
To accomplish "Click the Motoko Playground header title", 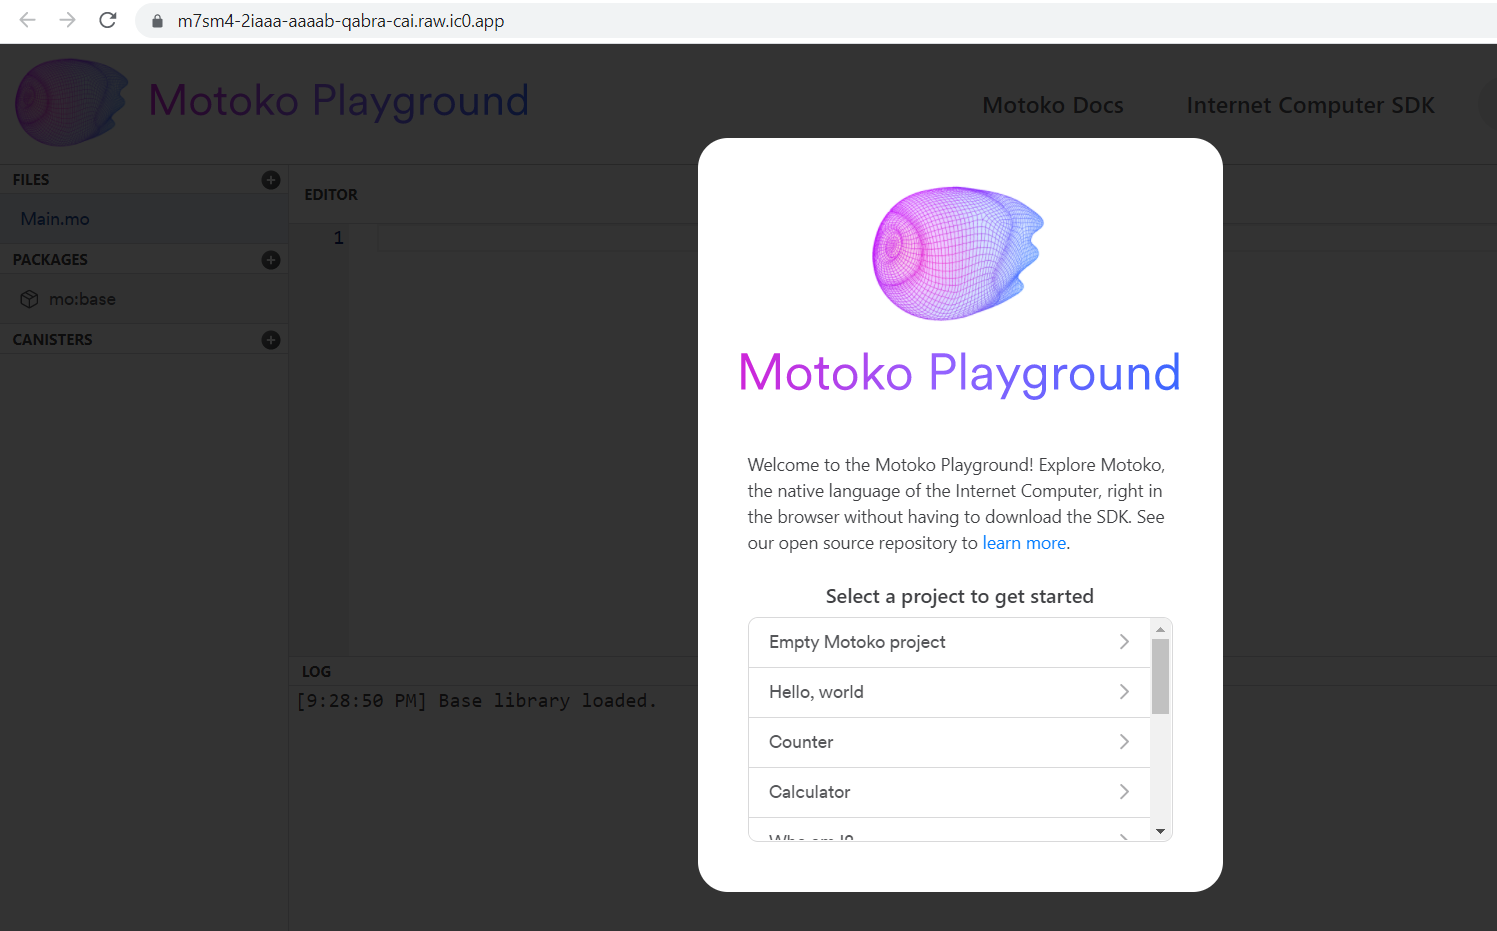I will click(339, 101).
